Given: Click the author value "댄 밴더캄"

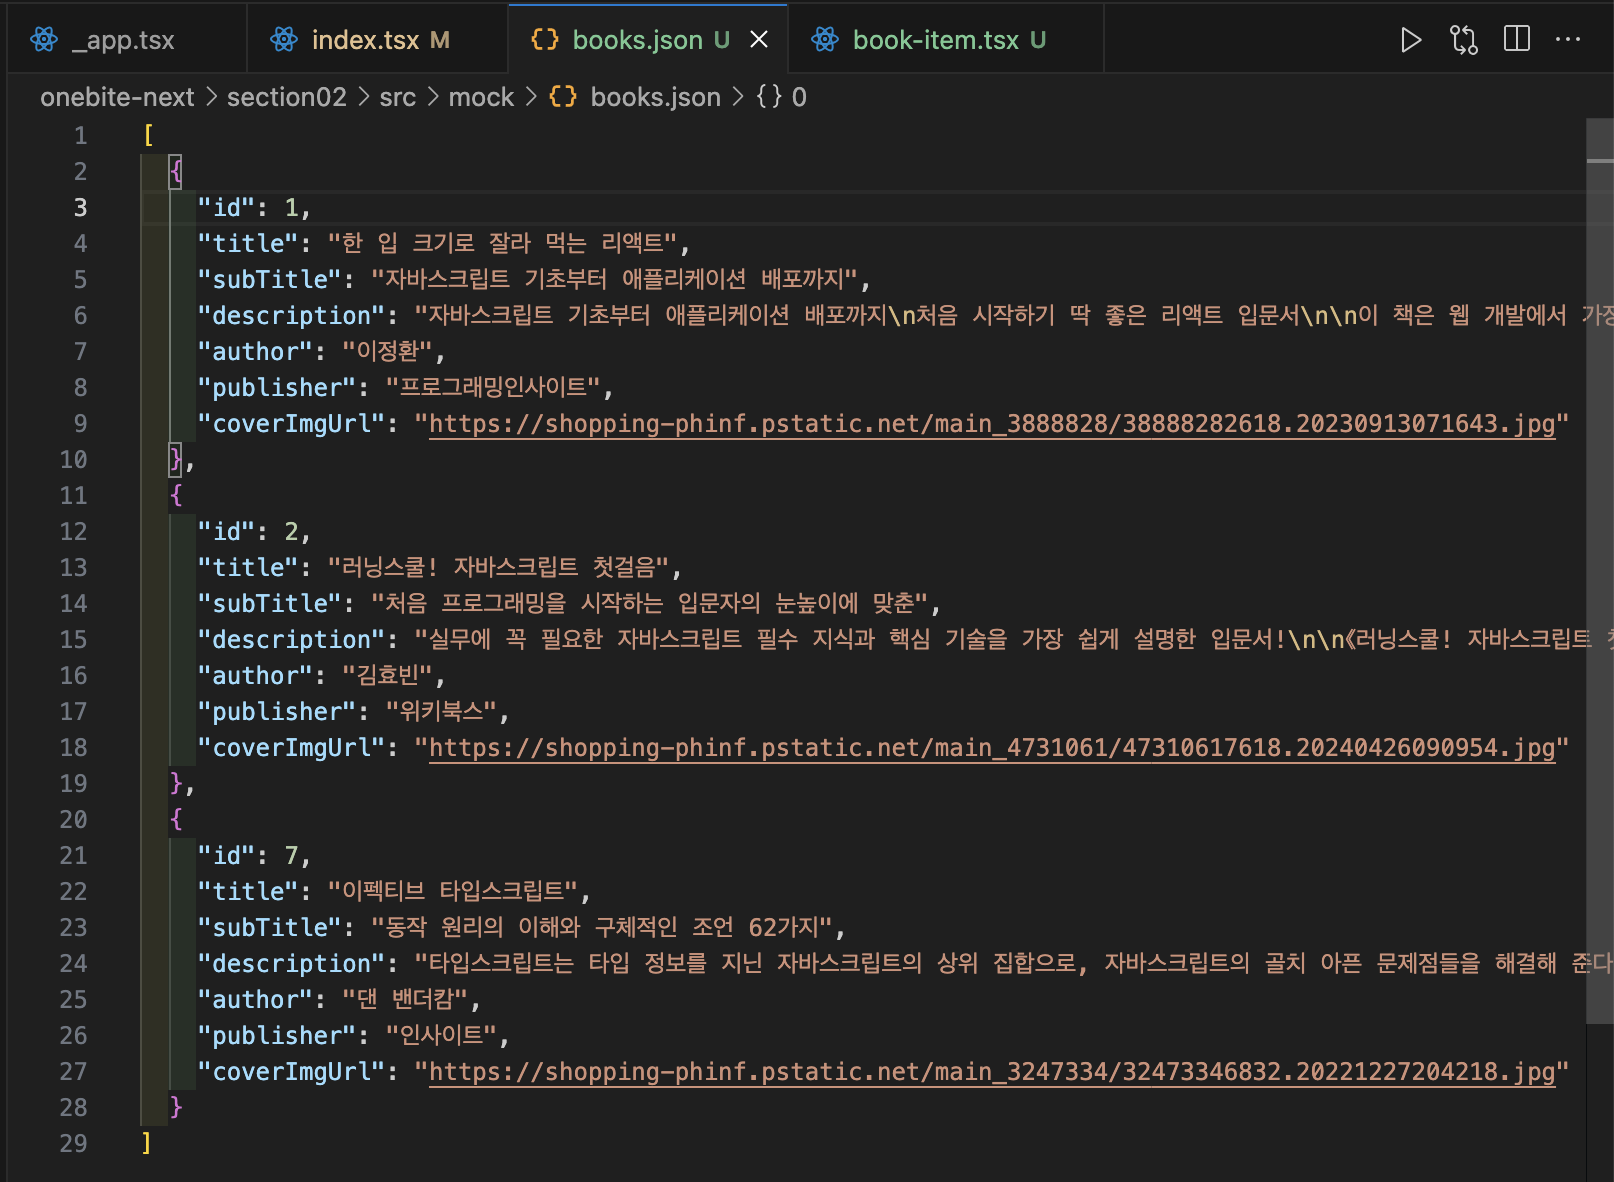Looking at the screenshot, I should click(x=405, y=1000).
